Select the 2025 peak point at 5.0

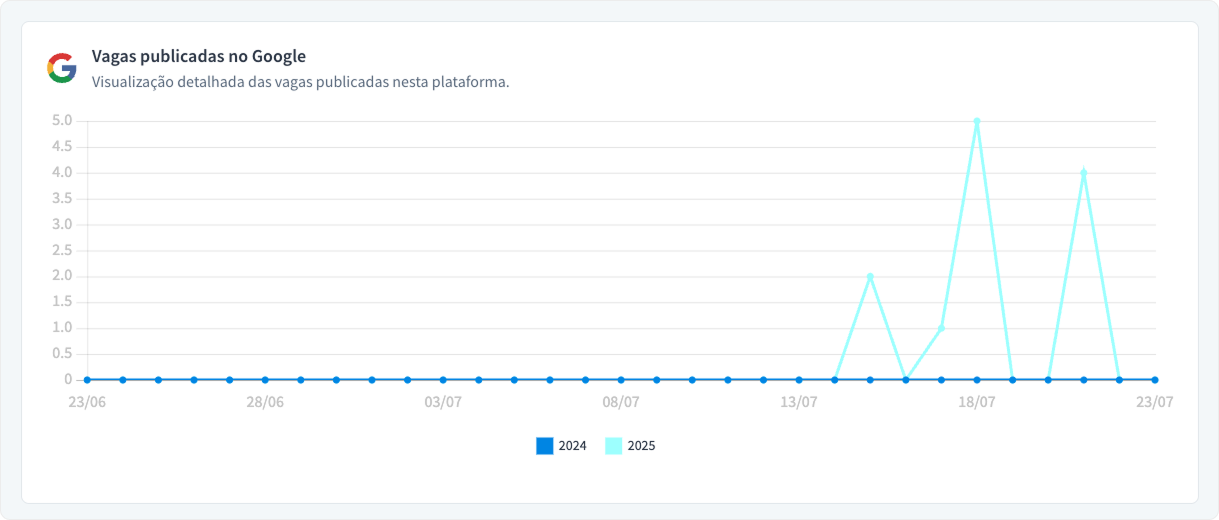click(x=977, y=121)
